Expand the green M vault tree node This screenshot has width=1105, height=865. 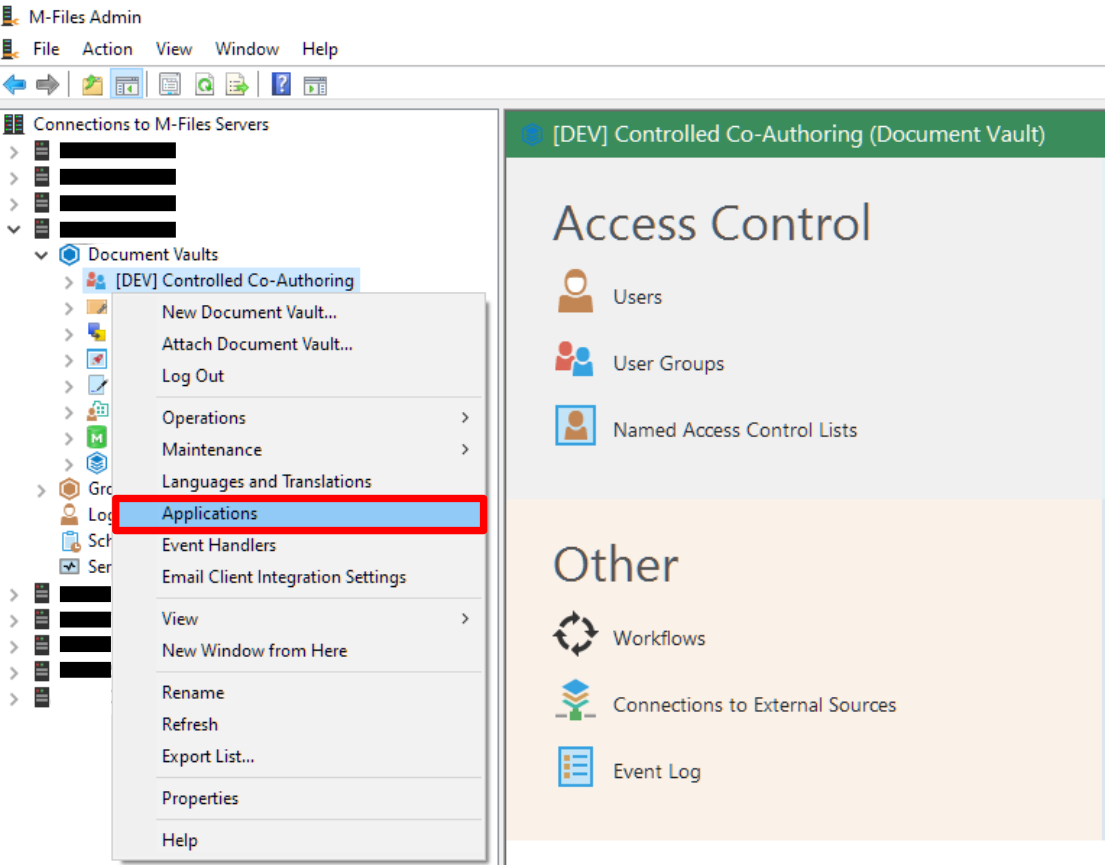point(68,438)
